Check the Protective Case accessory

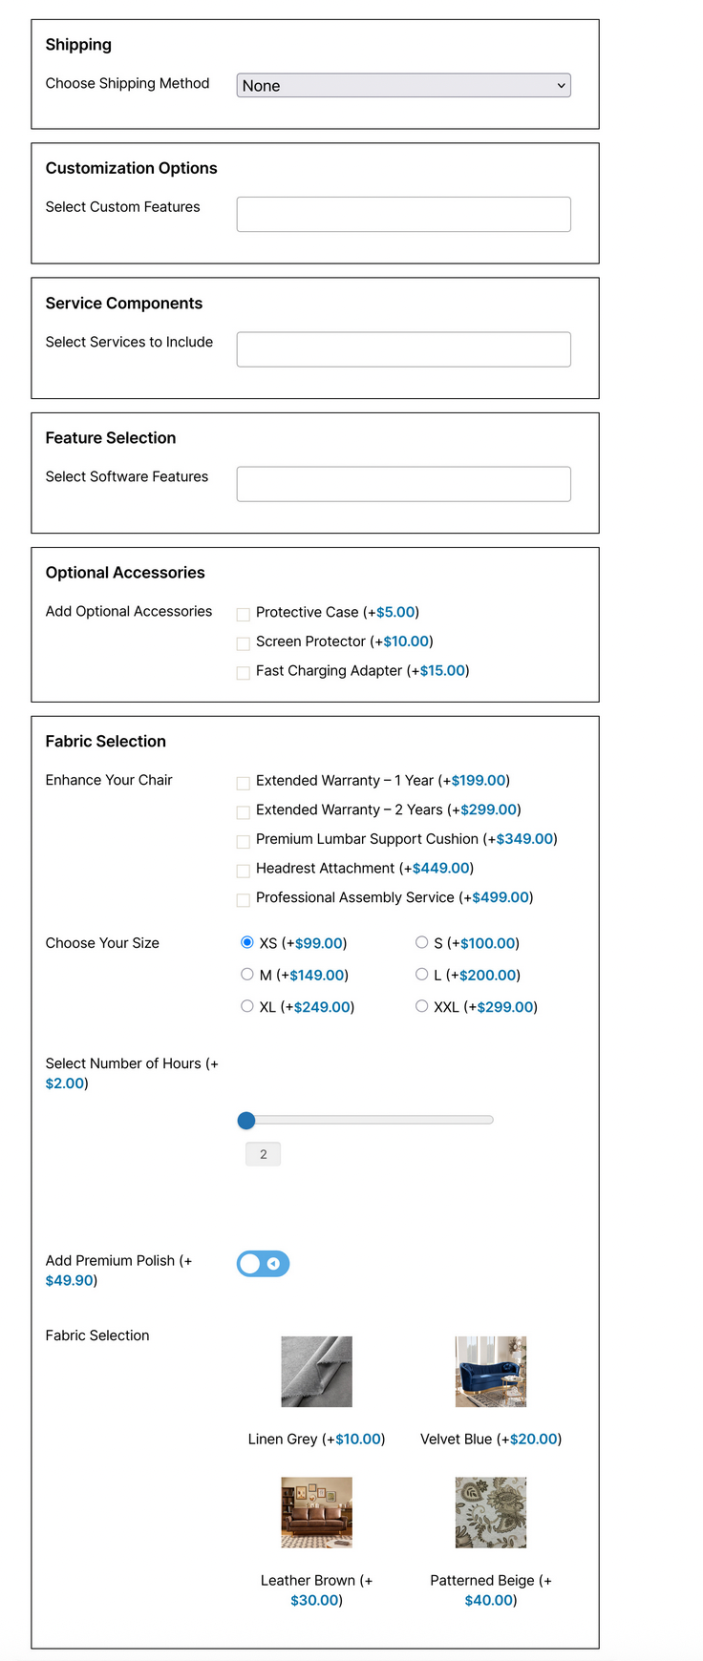pos(243,614)
